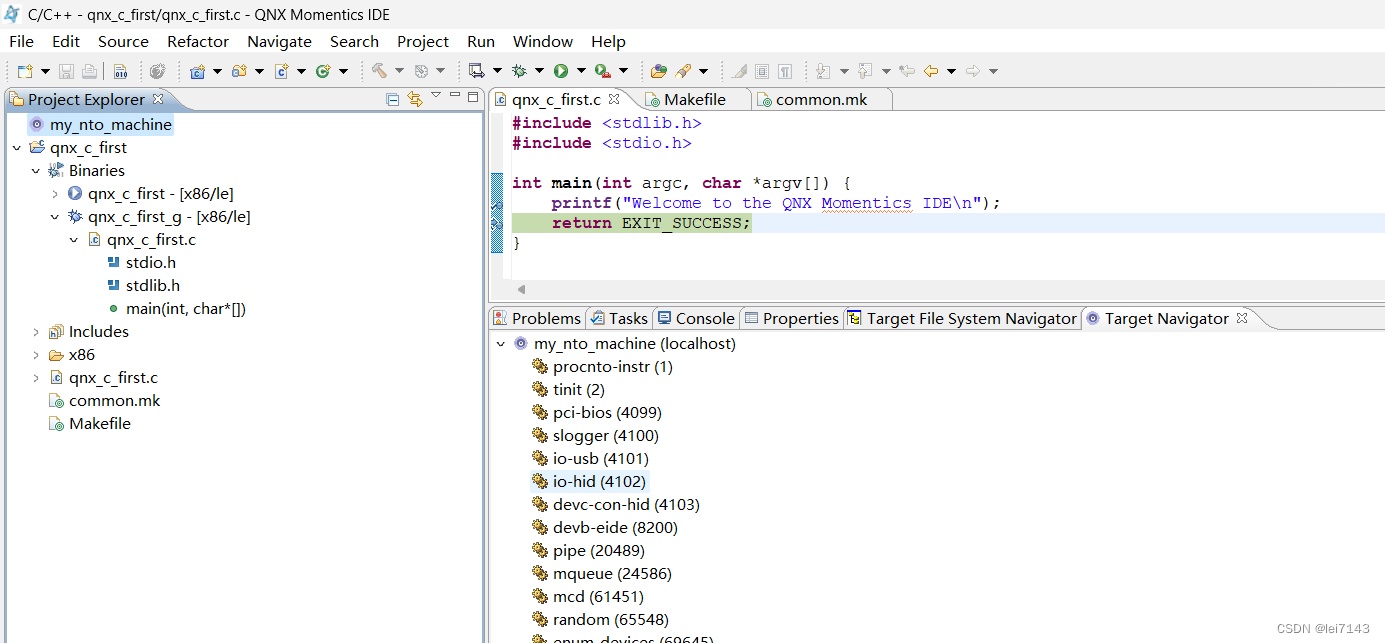Click the Print toolbar icon
The height and width of the screenshot is (643, 1385).
89,71
